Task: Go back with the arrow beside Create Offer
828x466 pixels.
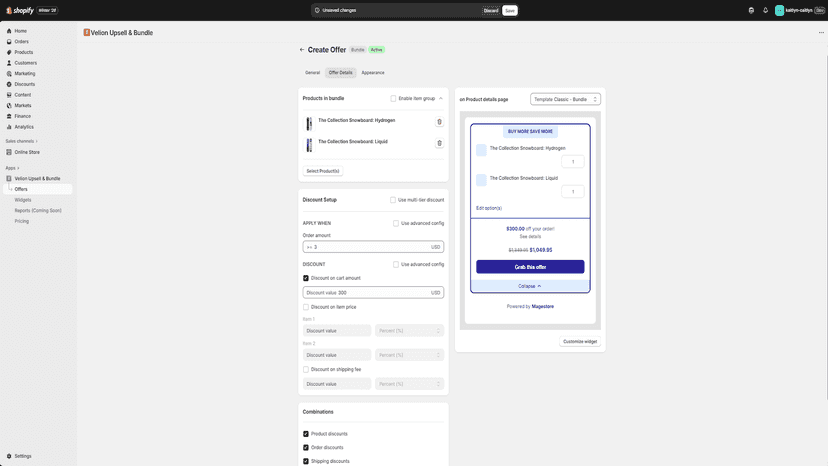Action: (x=302, y=50)
